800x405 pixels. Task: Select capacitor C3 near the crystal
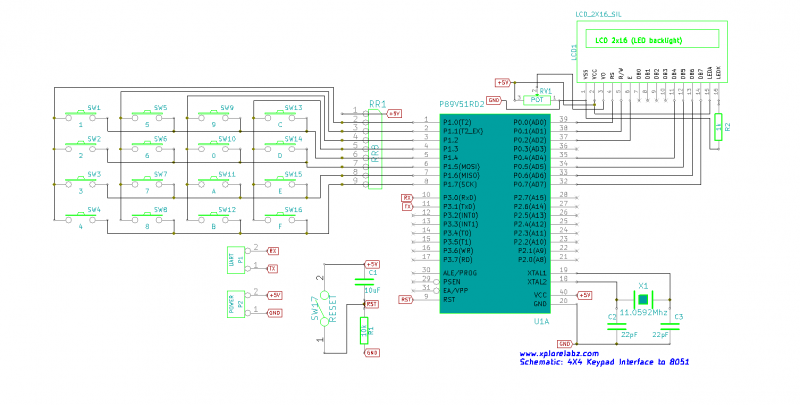pos(669,326)
